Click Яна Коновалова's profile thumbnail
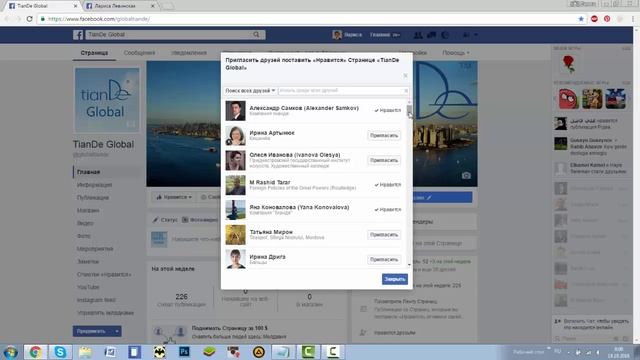This screenshot has width=640, height=360. coord(236,210)
